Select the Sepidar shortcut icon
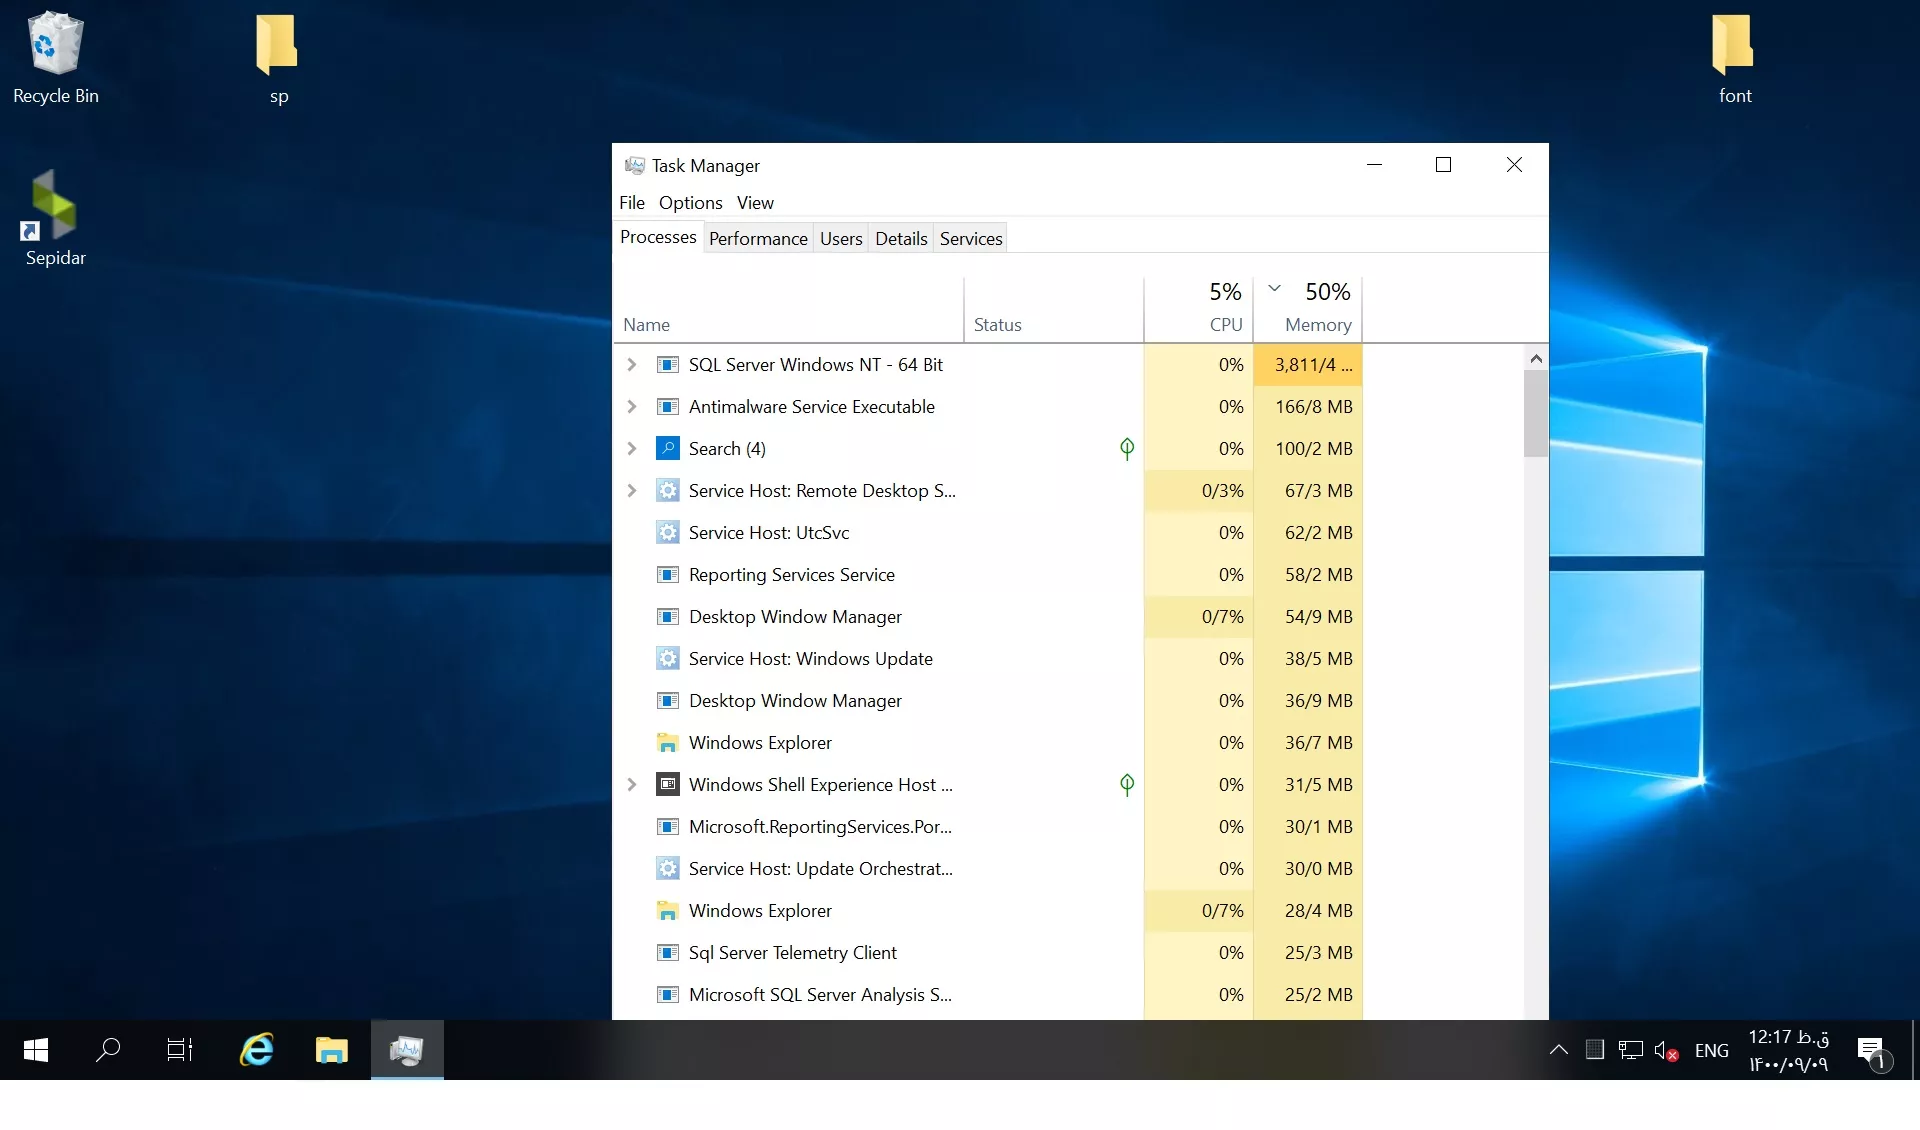Viewport: 1920px width, 1130px height. click(x=55, y=218)
